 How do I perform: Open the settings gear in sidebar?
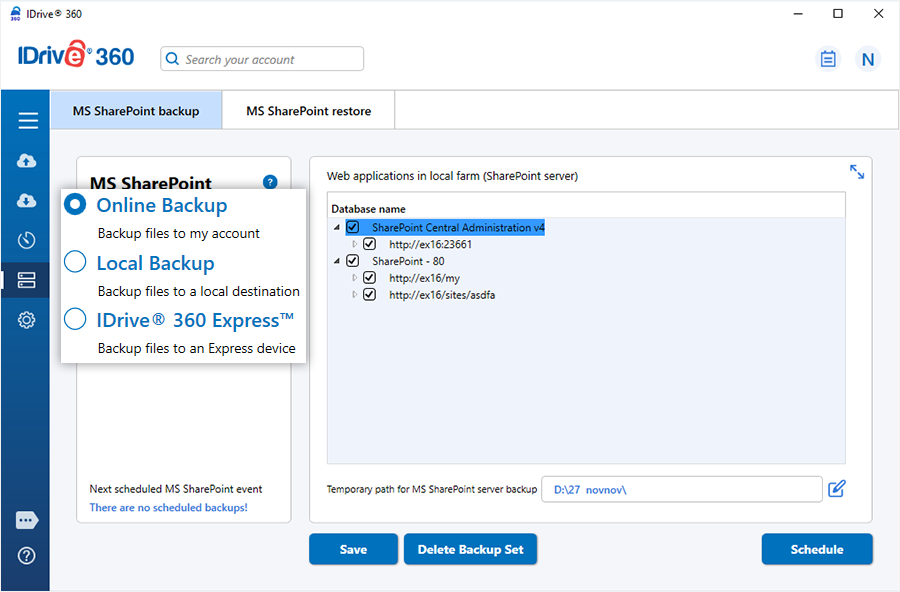coord(27,320)
